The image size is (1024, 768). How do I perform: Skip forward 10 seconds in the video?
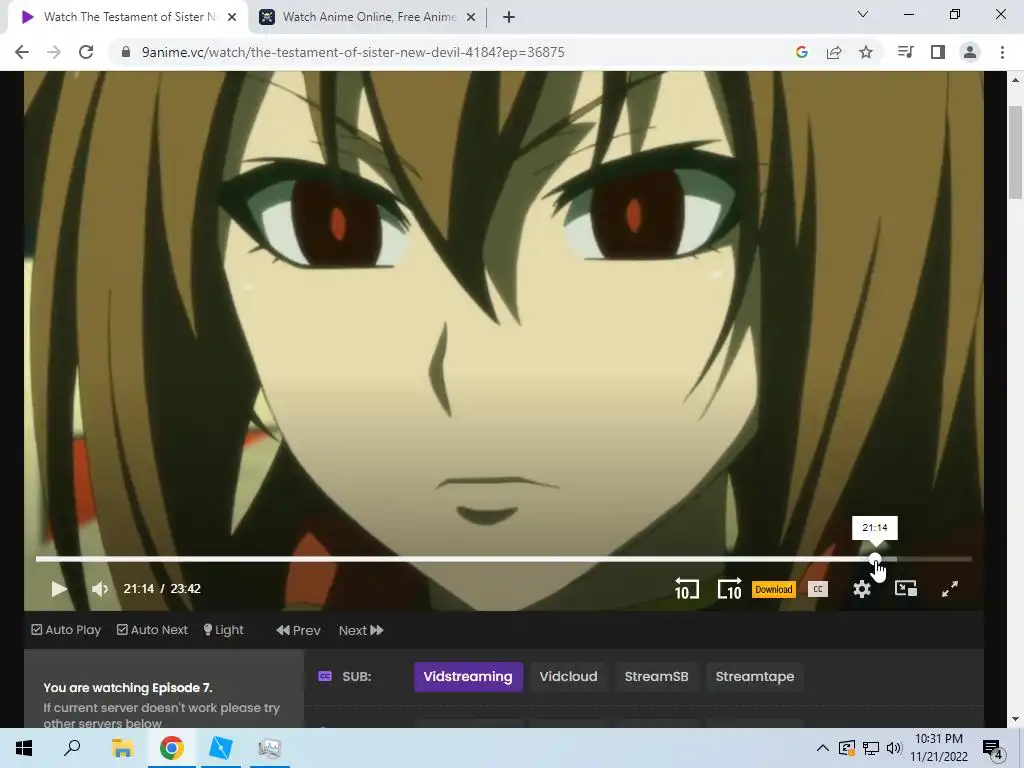coord(729,588)
